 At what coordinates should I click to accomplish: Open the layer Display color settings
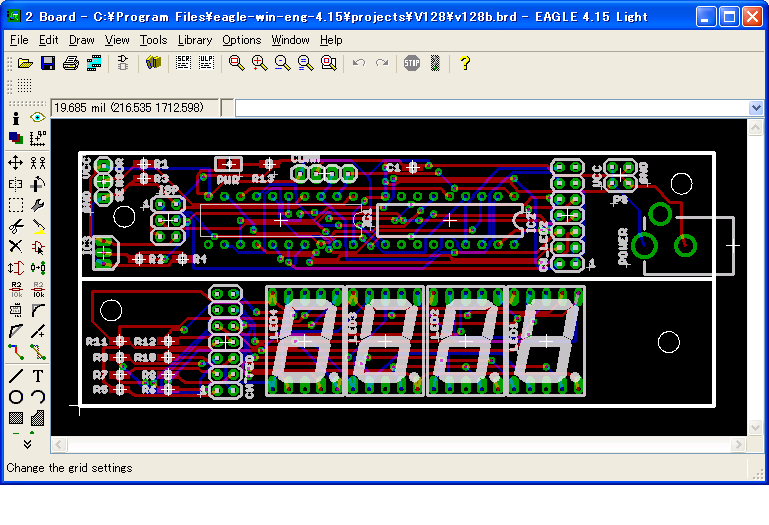coord(16,138)
